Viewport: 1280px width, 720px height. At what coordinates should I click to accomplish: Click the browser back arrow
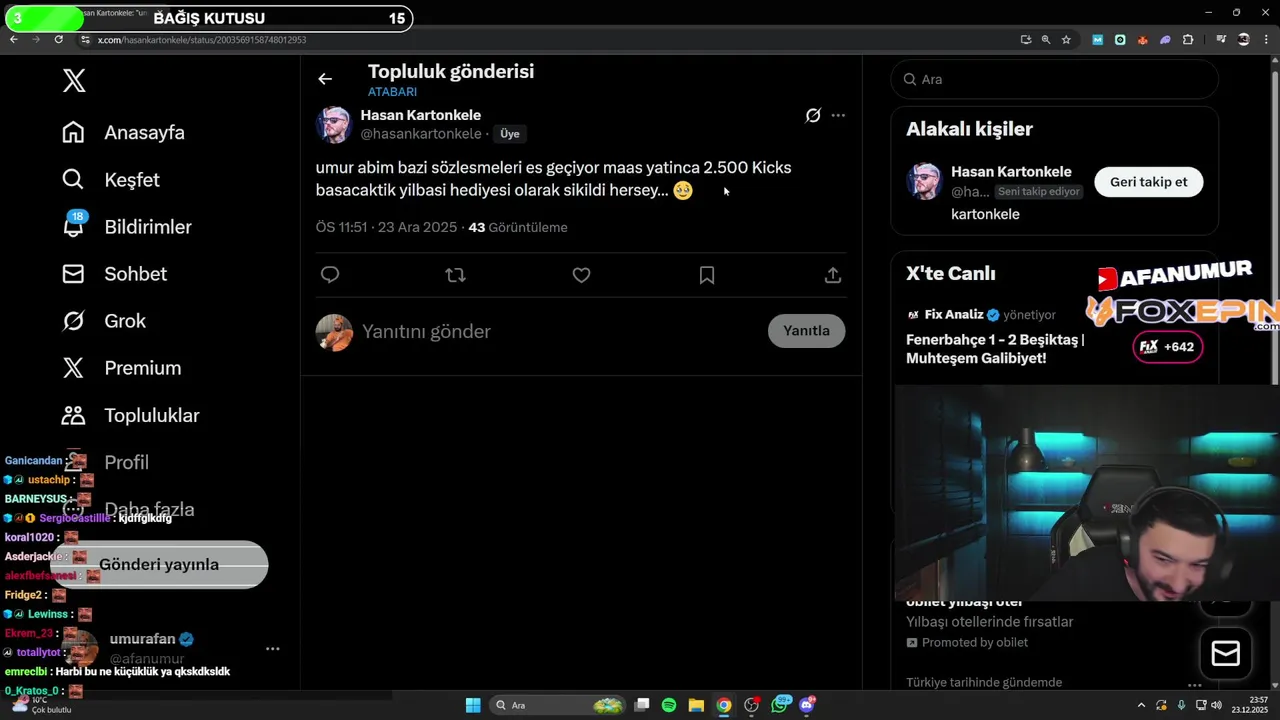click(14, 40)
